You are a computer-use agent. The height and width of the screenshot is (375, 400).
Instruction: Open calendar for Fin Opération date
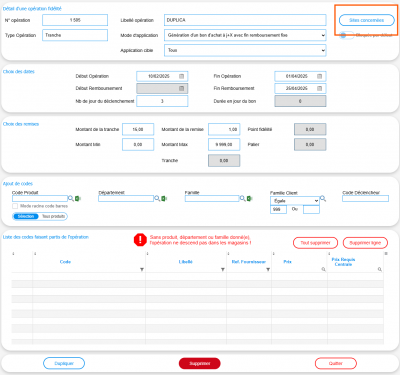319,76
